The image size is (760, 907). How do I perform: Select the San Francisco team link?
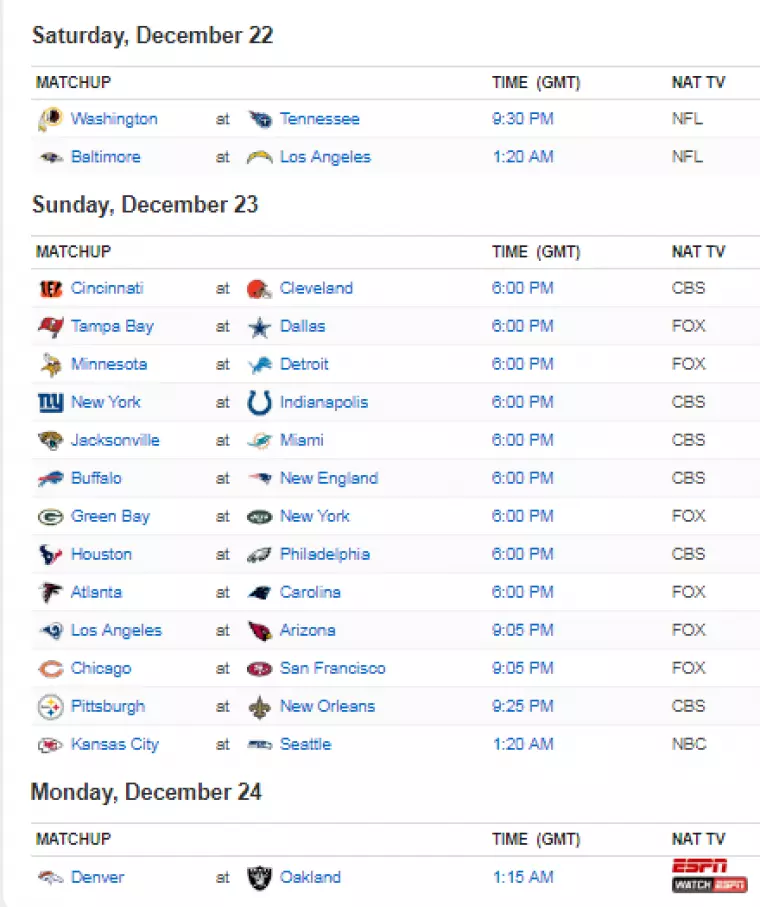pos(332,668)
